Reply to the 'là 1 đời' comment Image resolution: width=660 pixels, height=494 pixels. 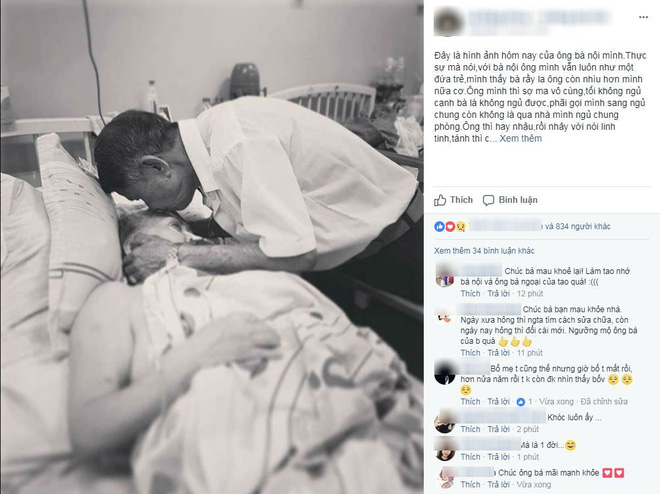tap(498, 457)
